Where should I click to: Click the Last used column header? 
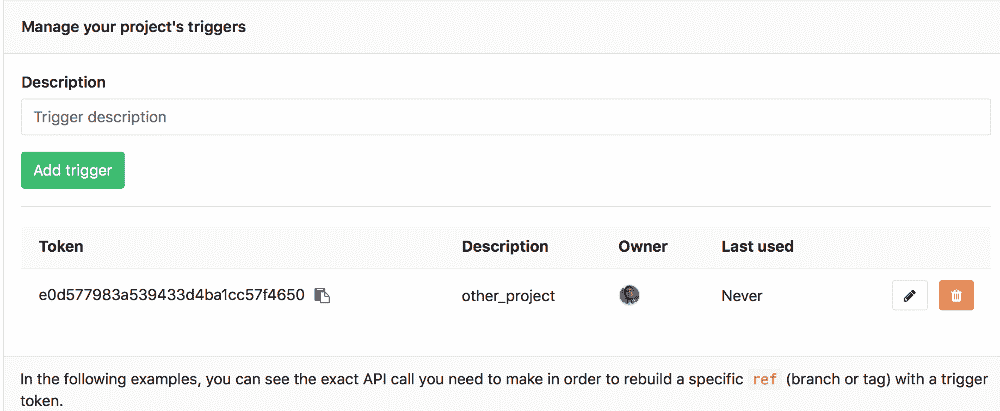[757, 246]
